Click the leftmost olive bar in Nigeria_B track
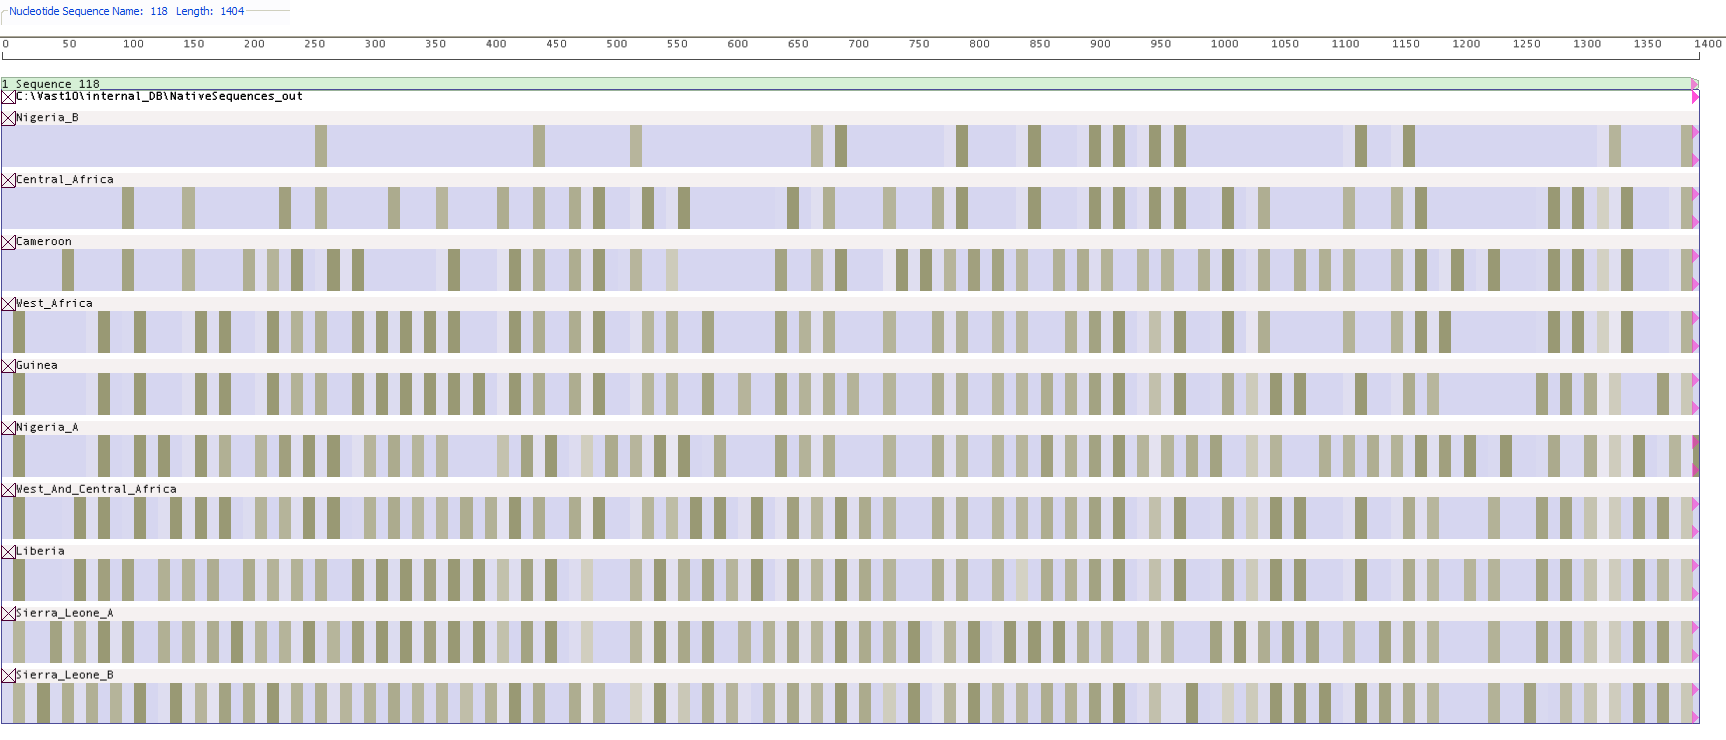This screenshot has width=1726, height=740. [321, 146]
